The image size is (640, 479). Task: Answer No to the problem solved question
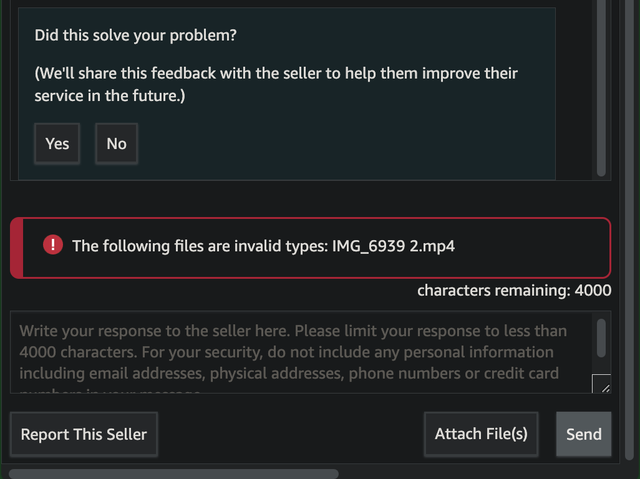116,144
